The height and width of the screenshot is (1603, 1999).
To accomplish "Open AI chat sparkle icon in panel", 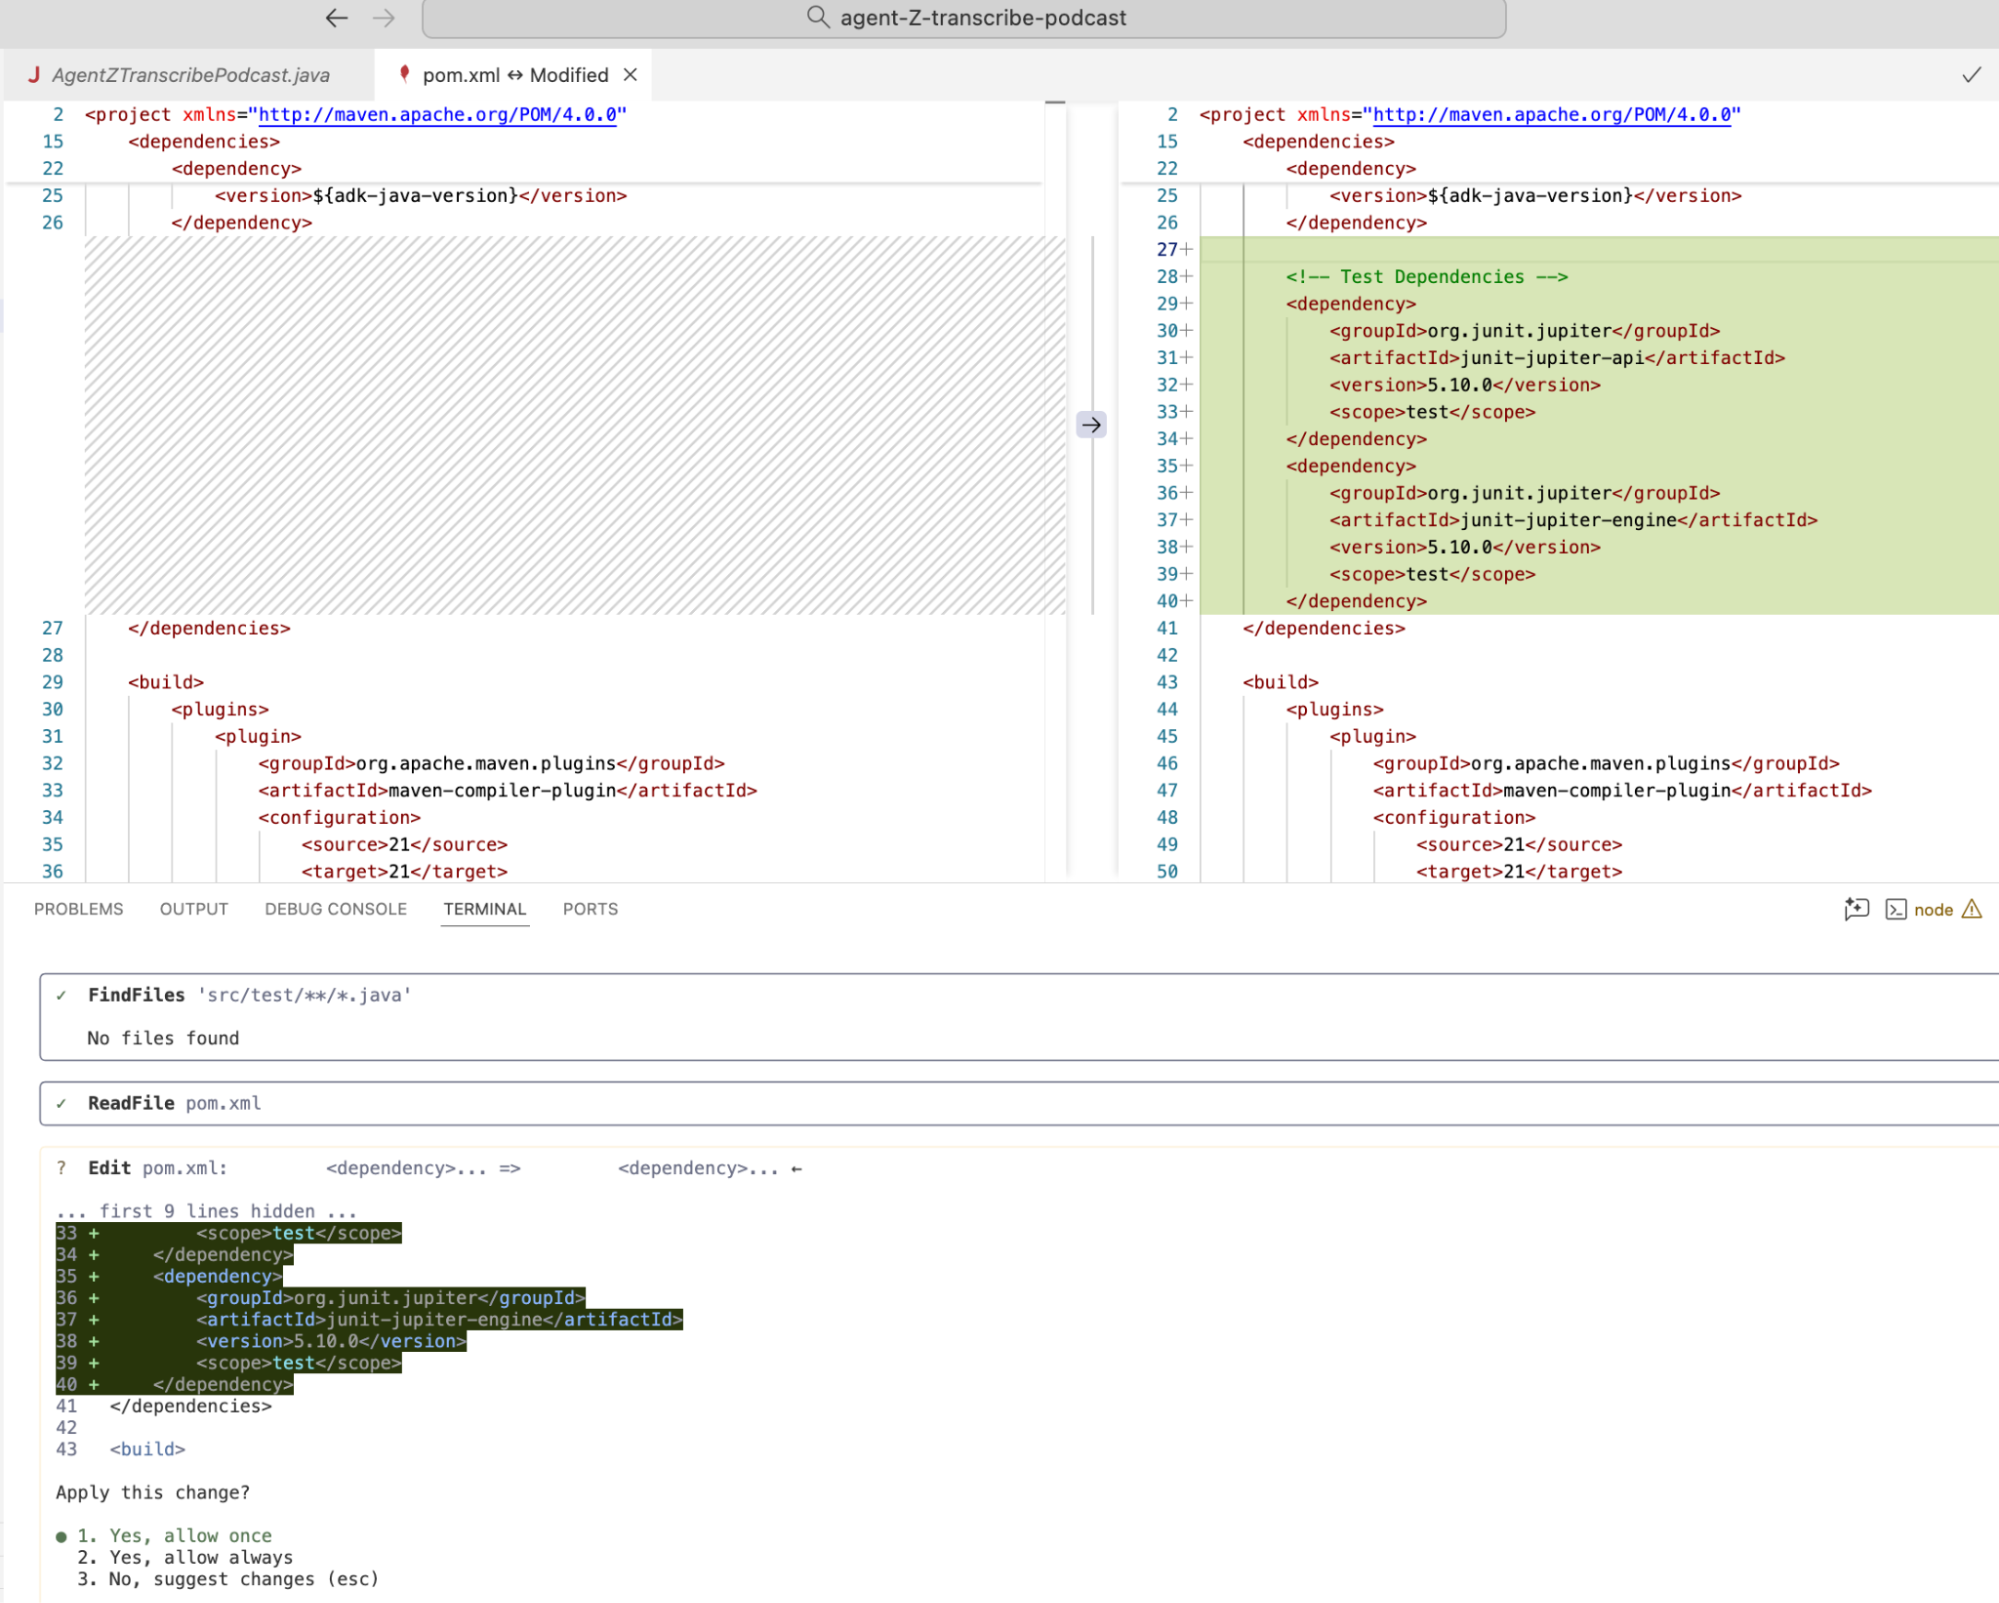I will pyautogui.click(x=1856, y=909).
